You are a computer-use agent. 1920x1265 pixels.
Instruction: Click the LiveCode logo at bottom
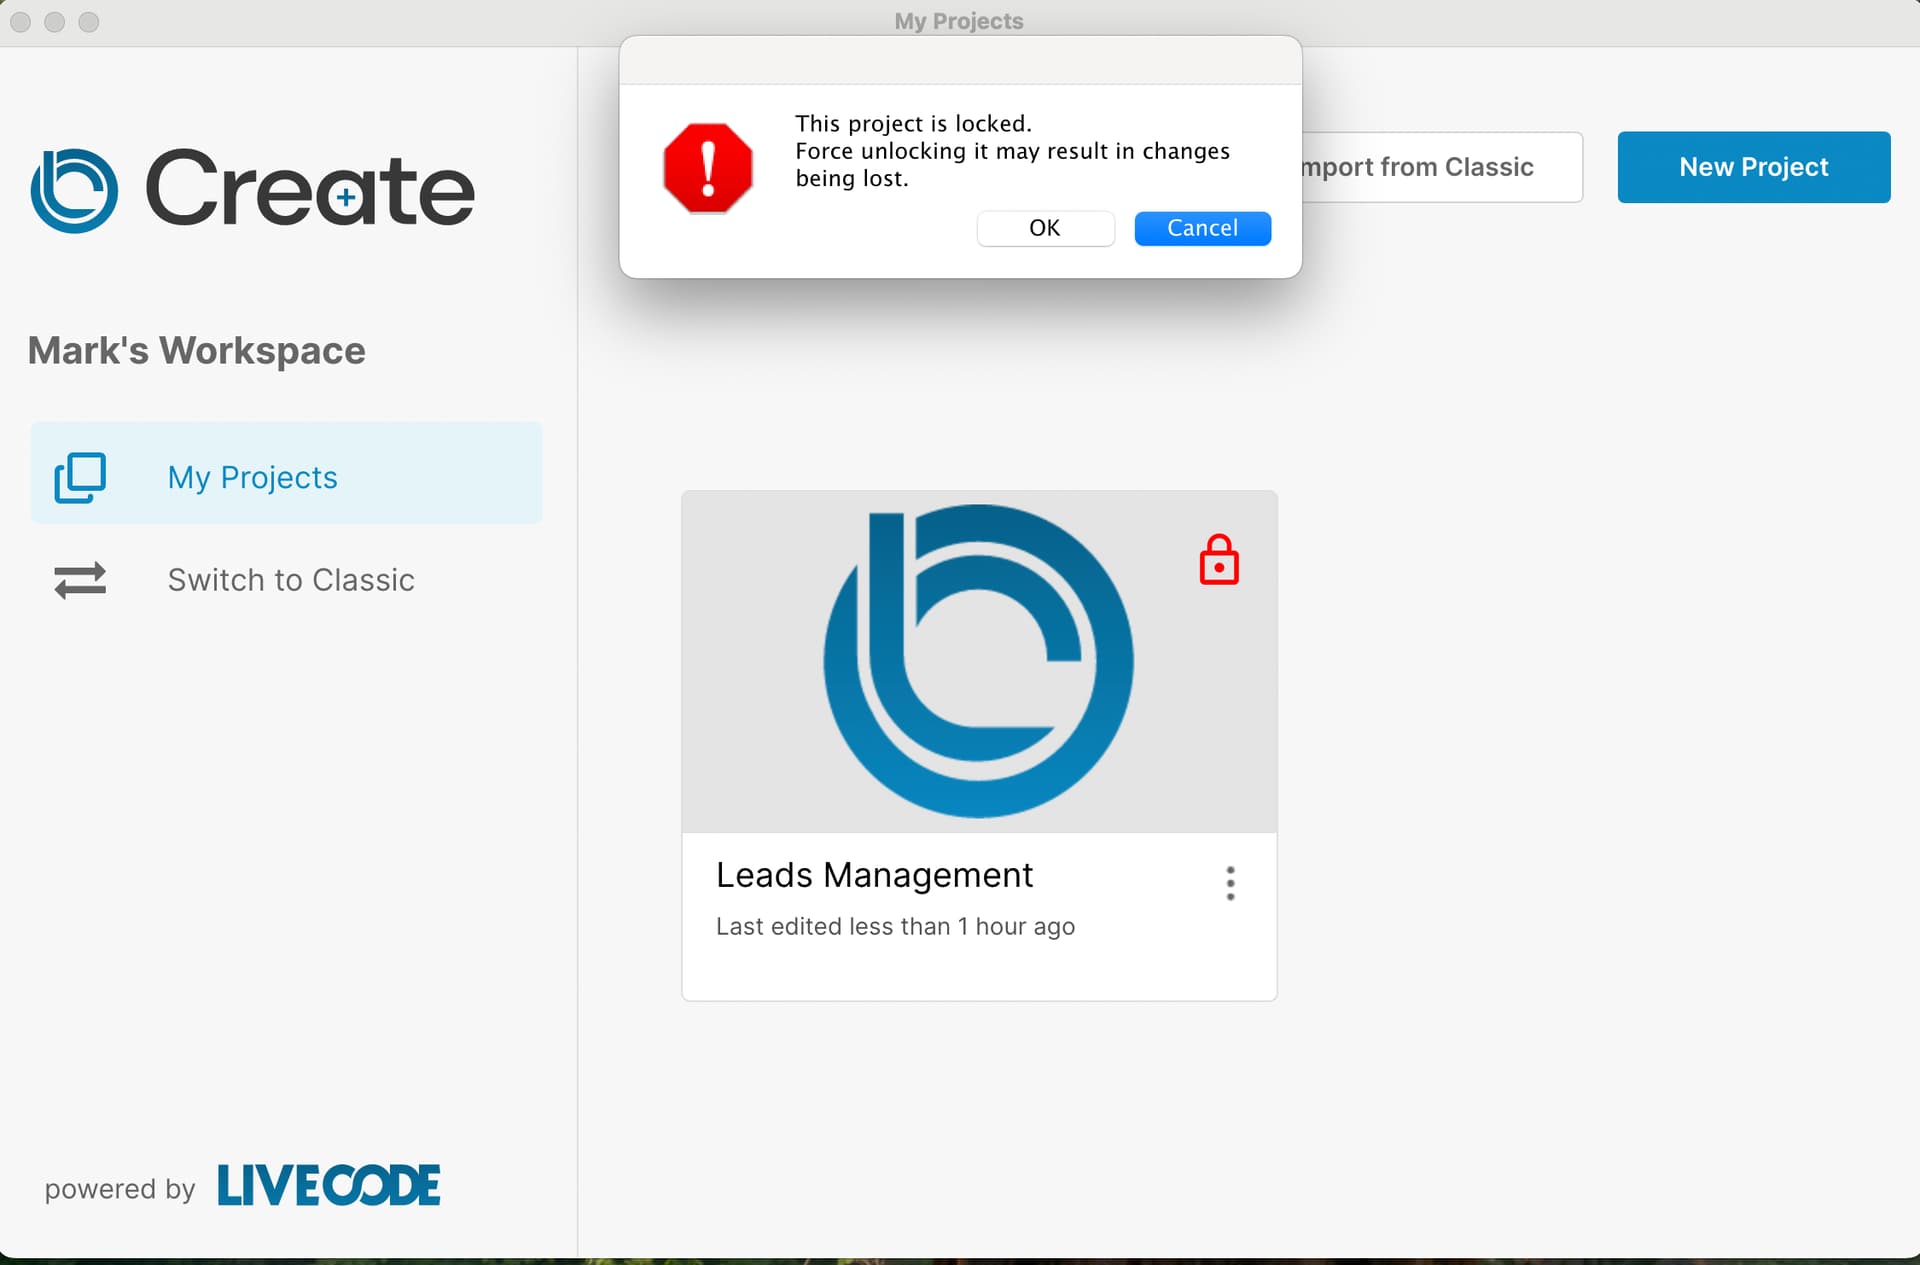(328, 1186)
